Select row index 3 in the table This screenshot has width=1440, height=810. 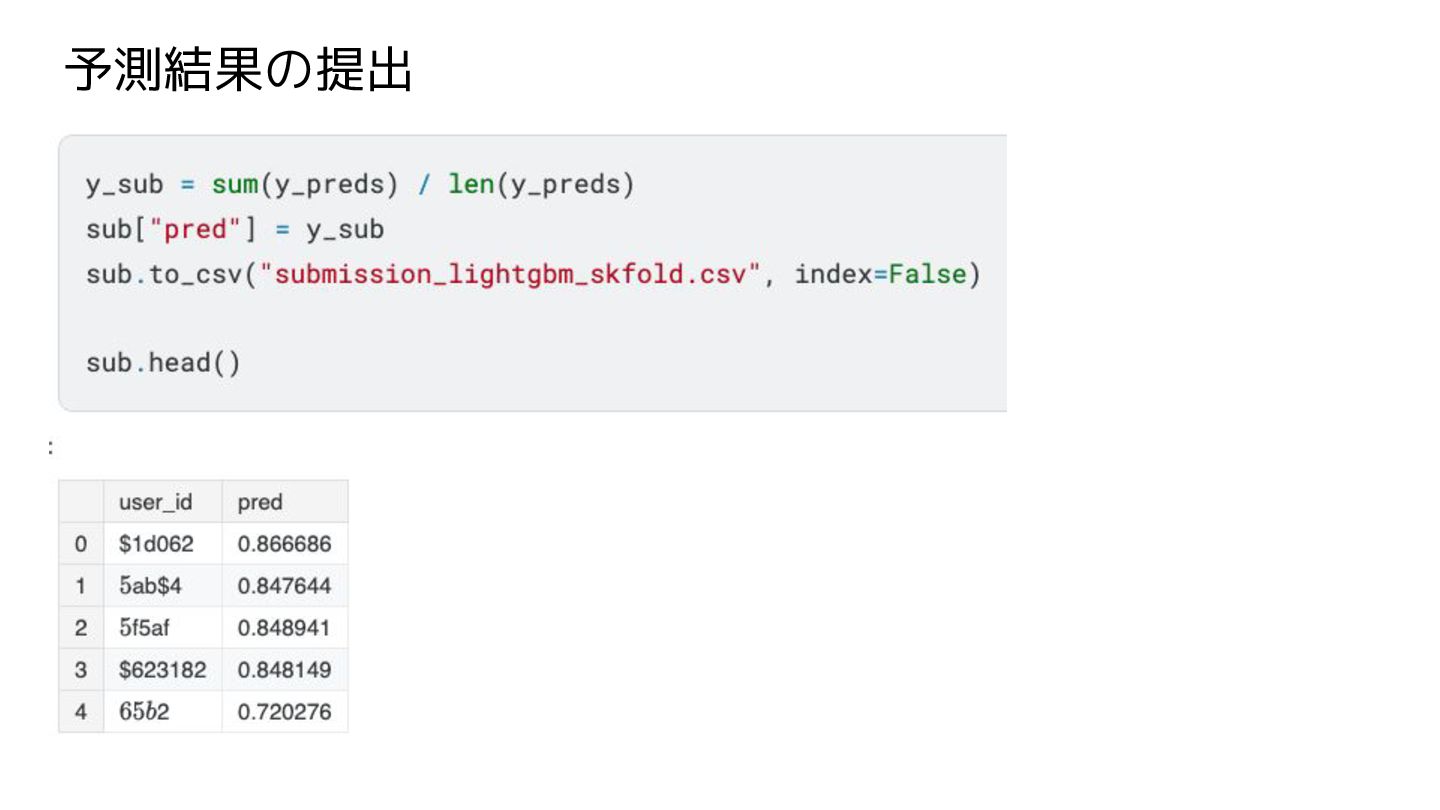point(81,670)
